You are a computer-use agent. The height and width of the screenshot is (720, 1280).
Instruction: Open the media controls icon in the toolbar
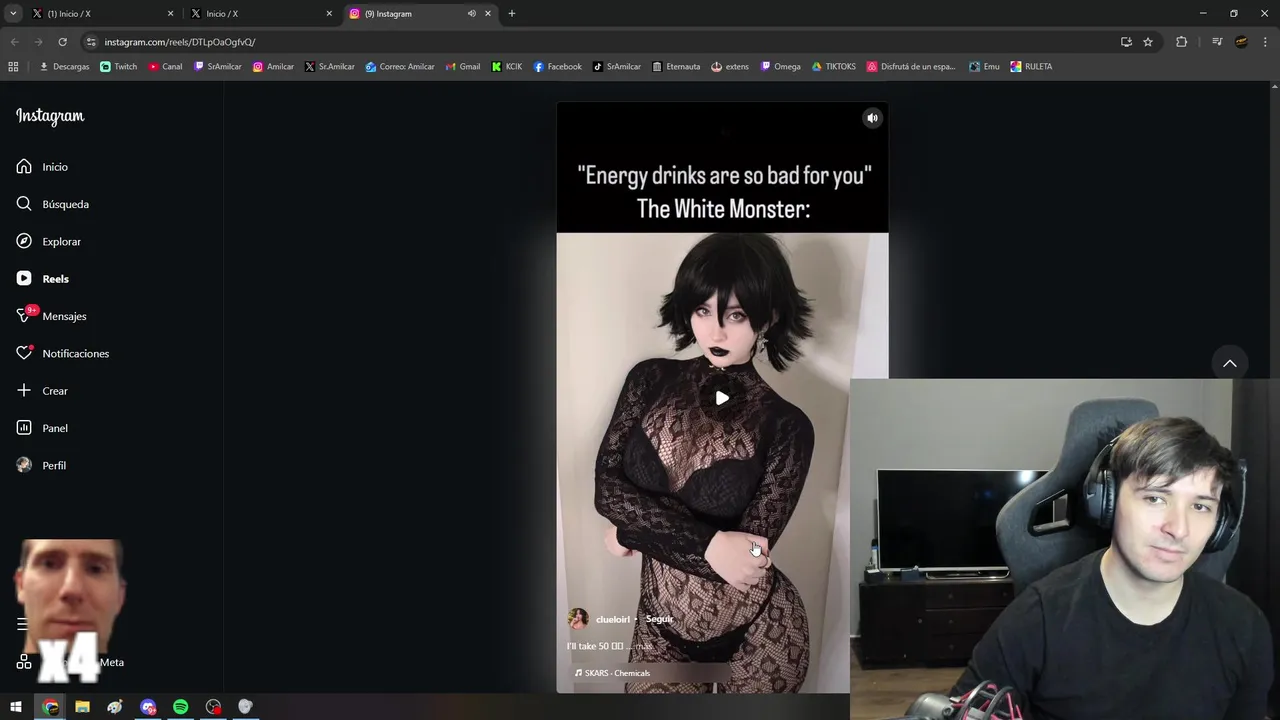[1217, 42]
